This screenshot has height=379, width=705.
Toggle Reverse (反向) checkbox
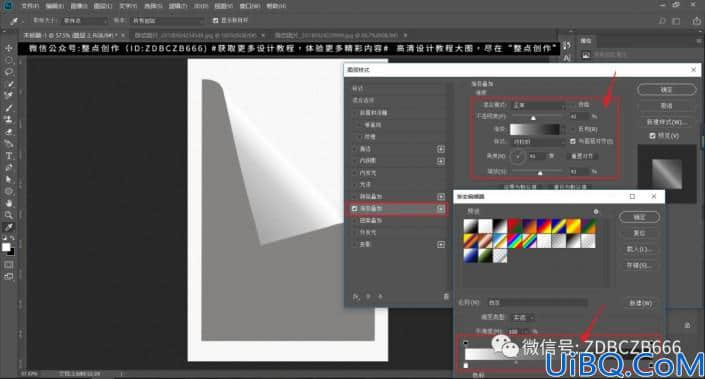point(572,129)
